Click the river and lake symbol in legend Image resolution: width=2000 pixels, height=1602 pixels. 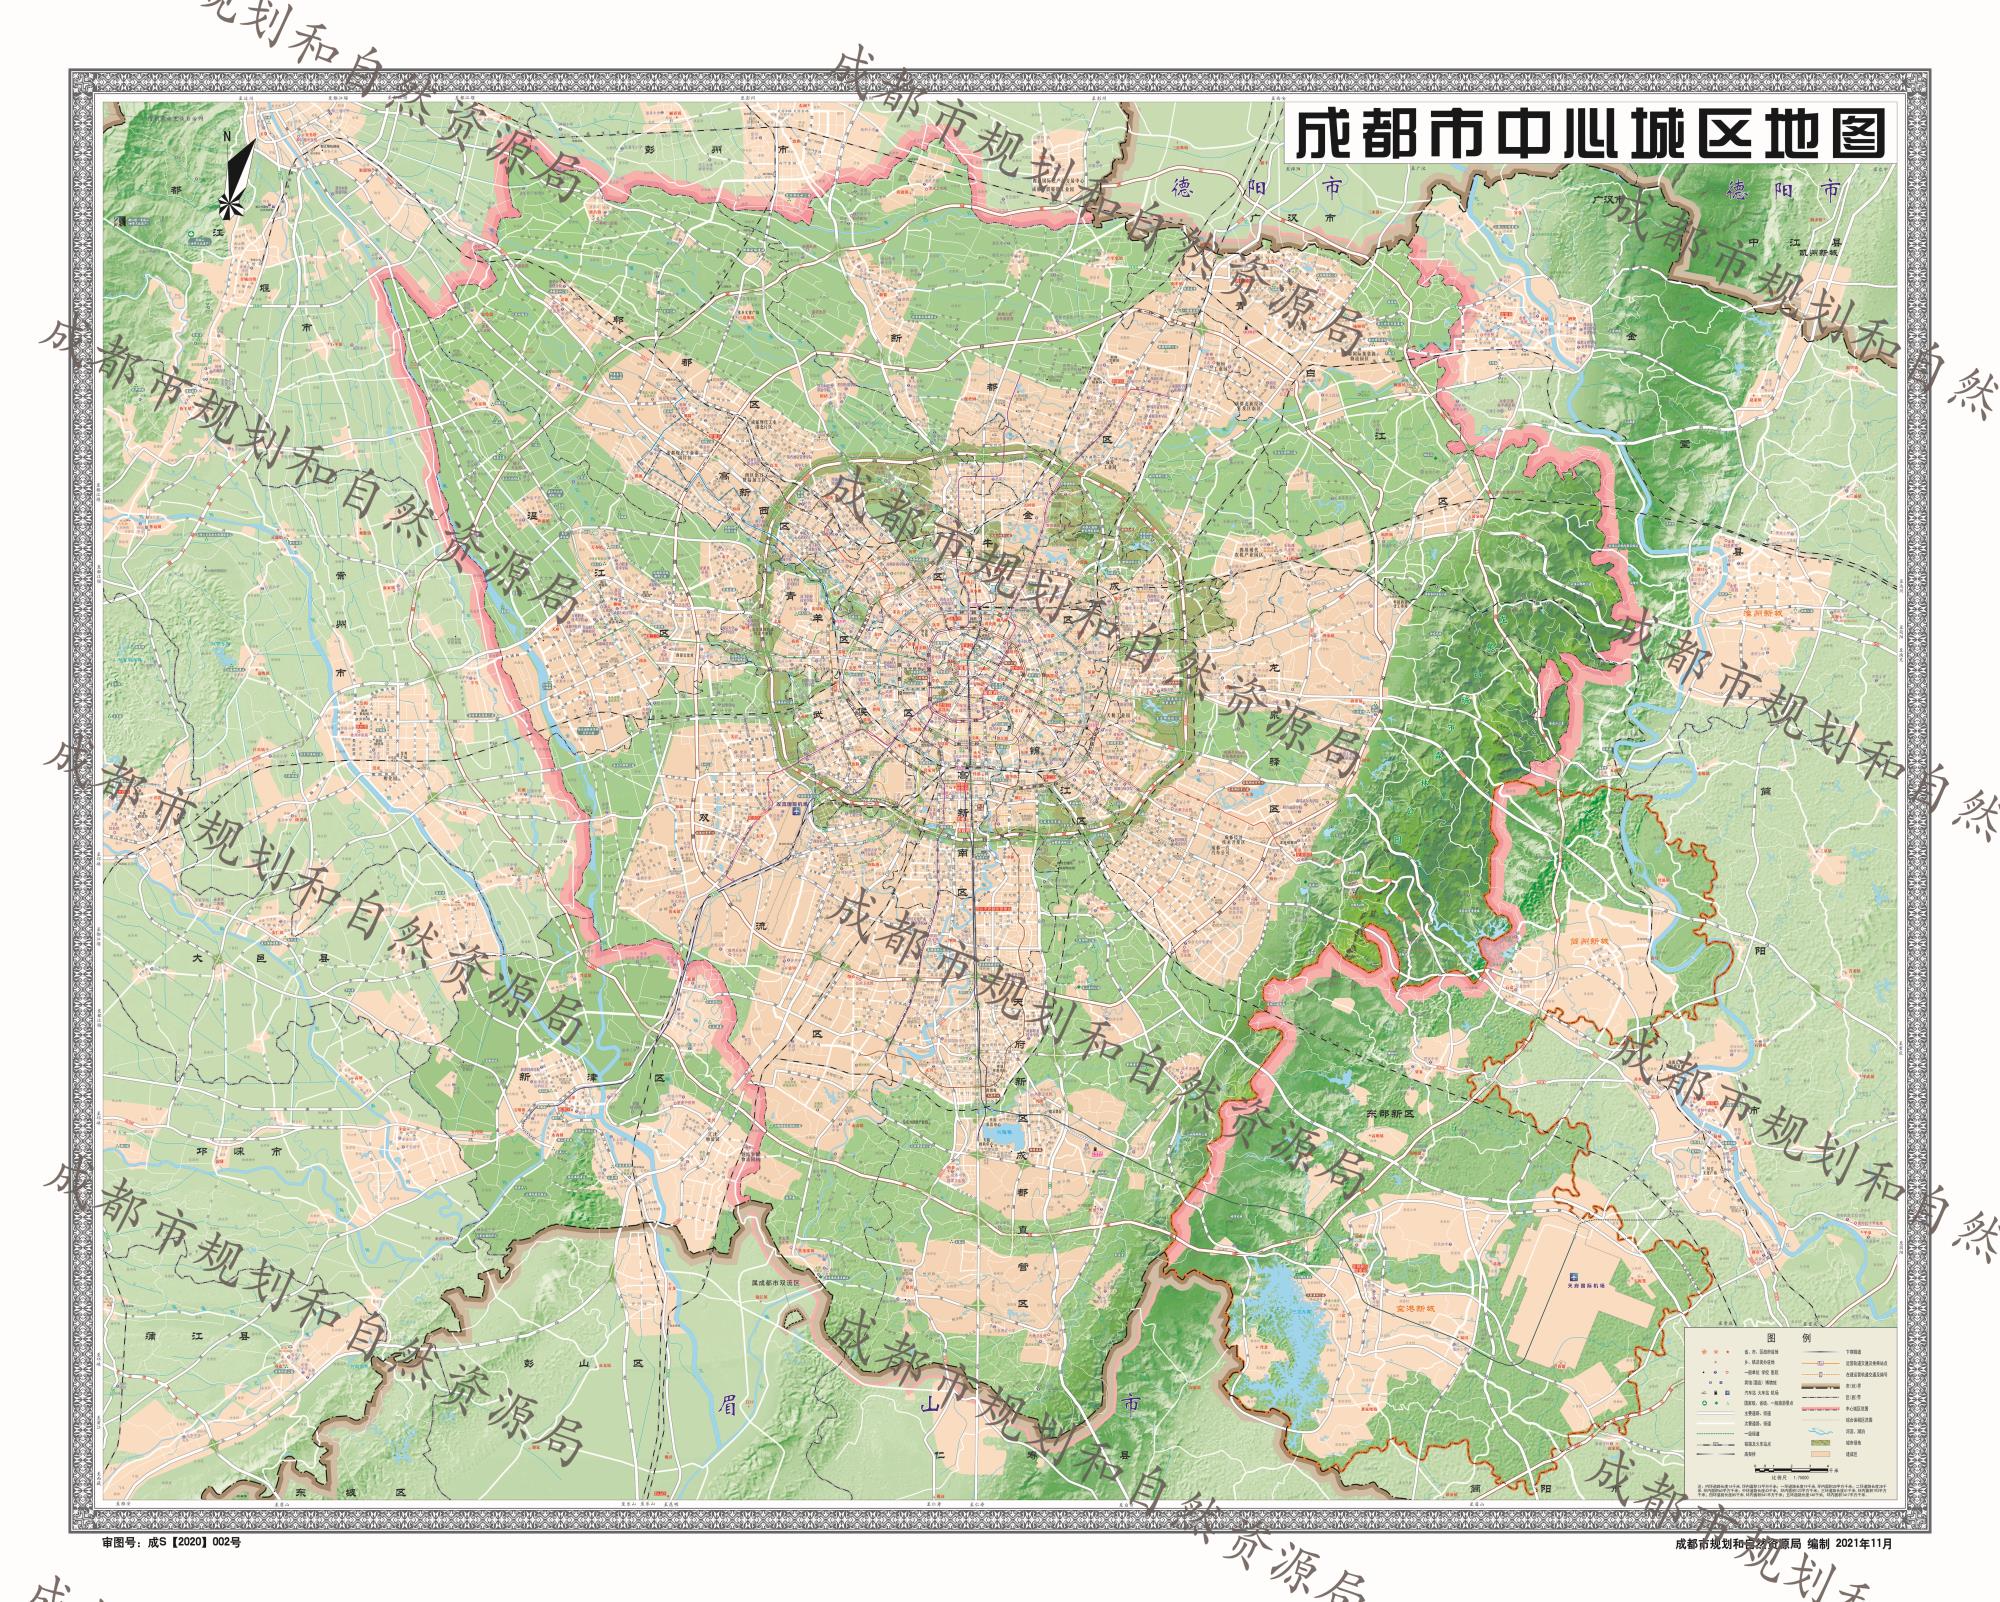(x=1820, y=1431)
